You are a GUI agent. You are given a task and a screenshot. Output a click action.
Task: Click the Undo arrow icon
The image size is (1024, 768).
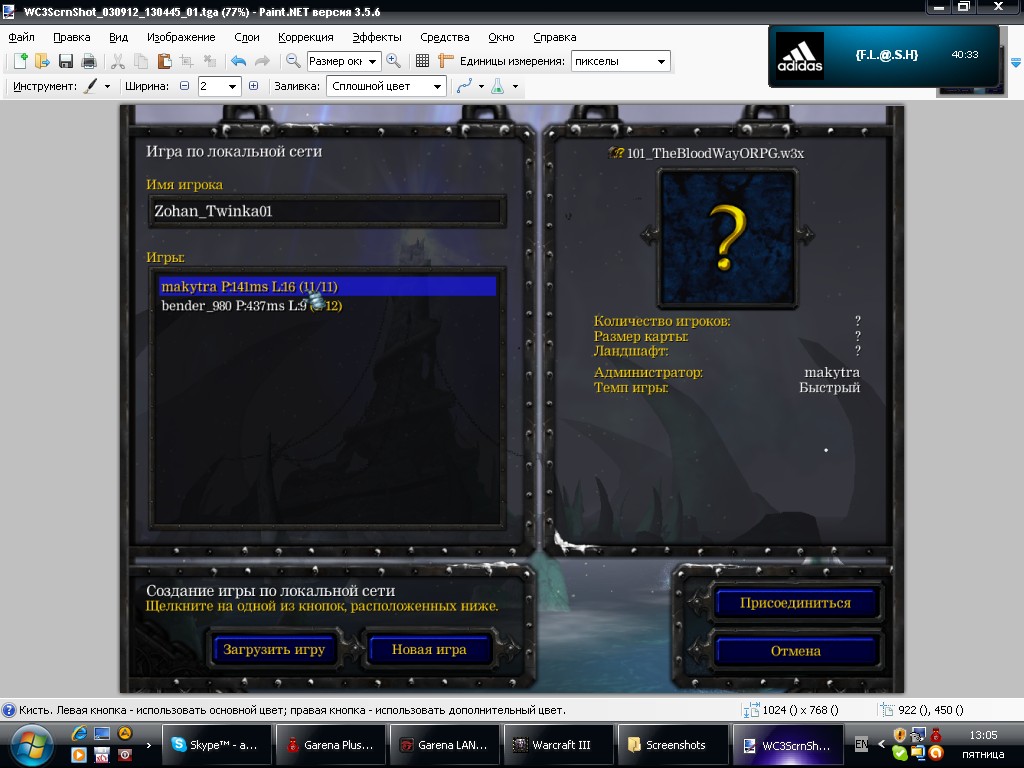238,61
